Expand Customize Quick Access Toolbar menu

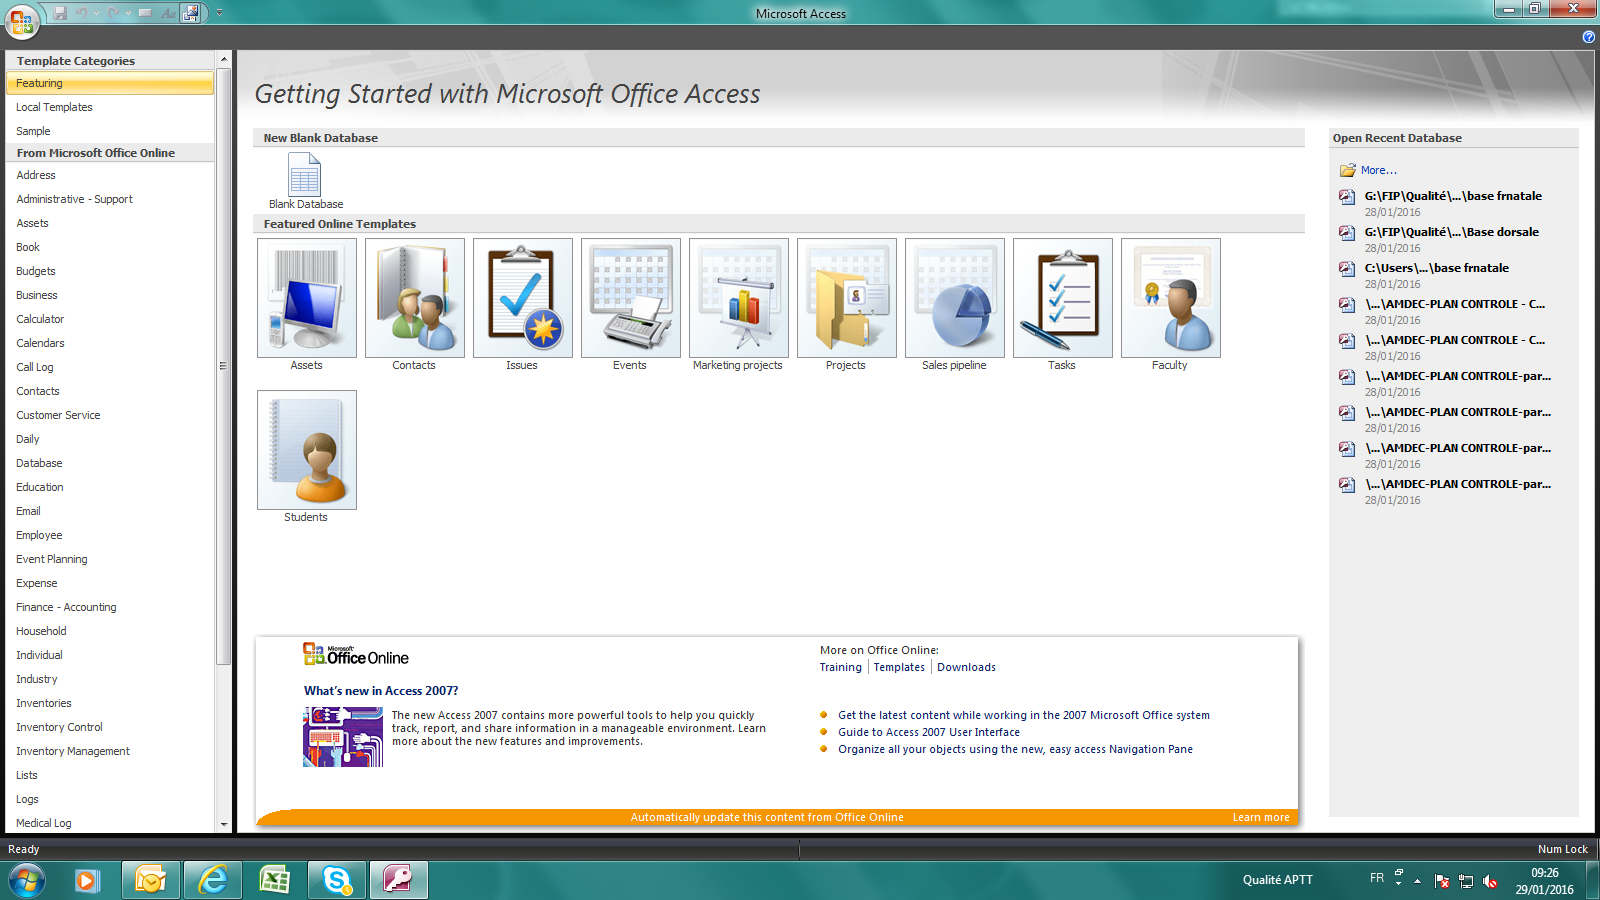[x=219, y=13]
